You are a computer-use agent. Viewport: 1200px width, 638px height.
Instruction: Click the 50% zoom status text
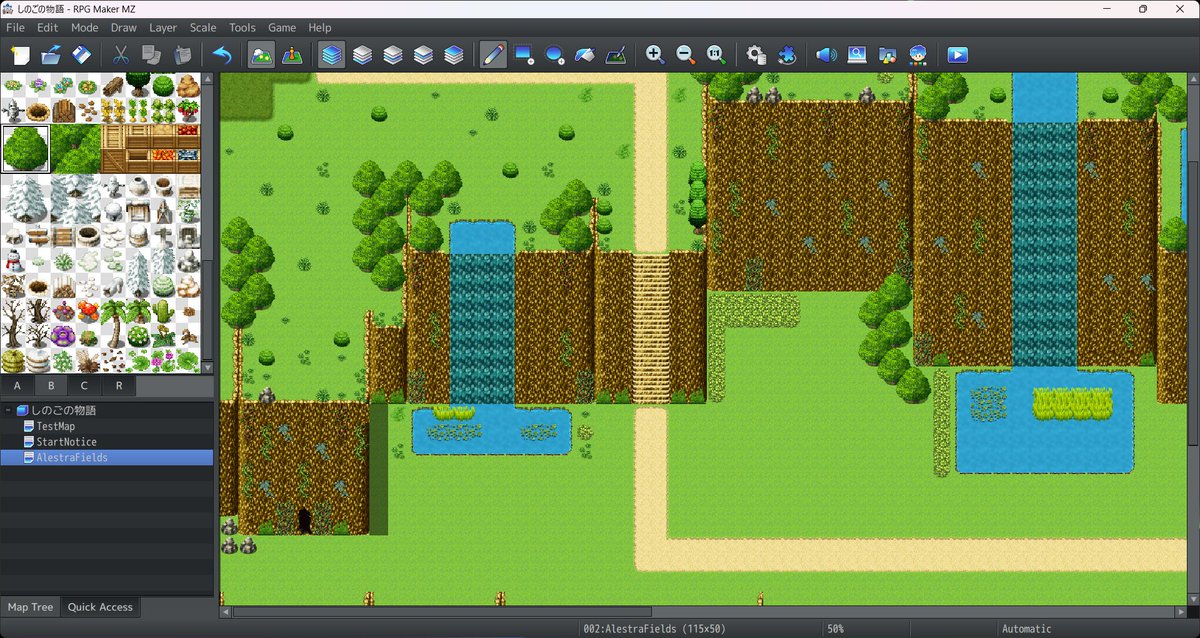(835, 629)
